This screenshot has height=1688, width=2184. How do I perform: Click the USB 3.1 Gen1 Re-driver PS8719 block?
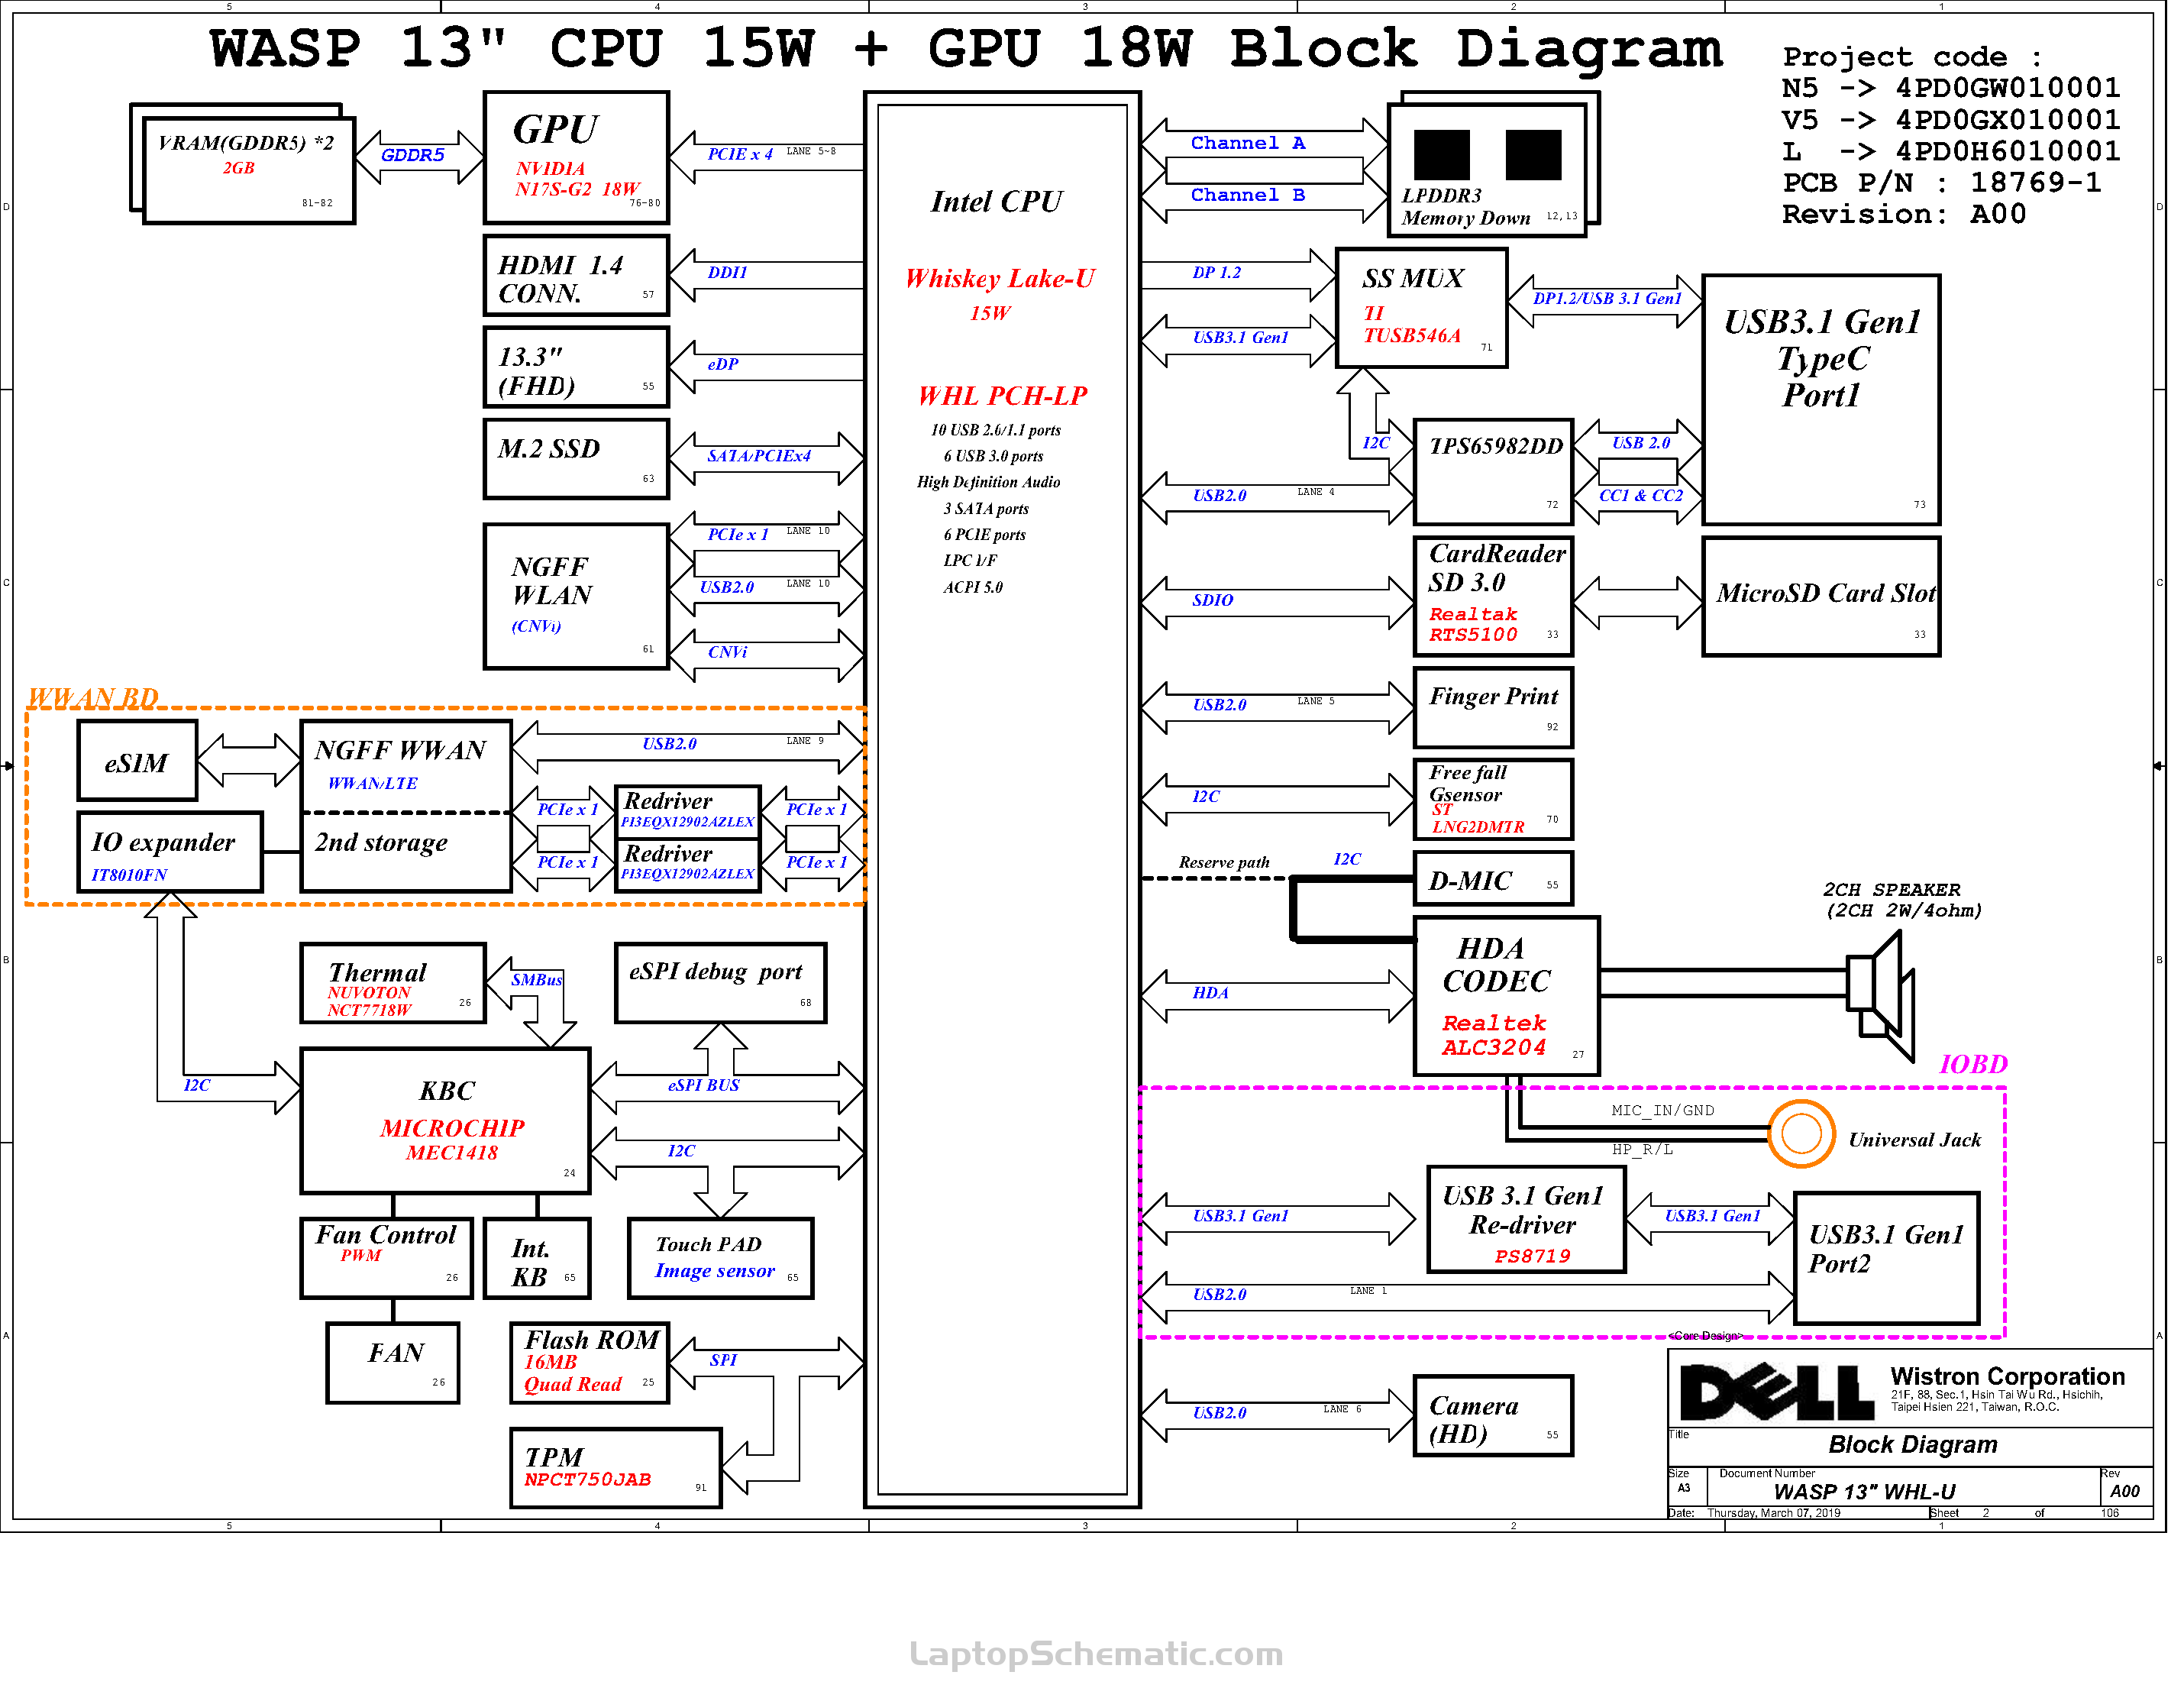tap(1527, 1219)
